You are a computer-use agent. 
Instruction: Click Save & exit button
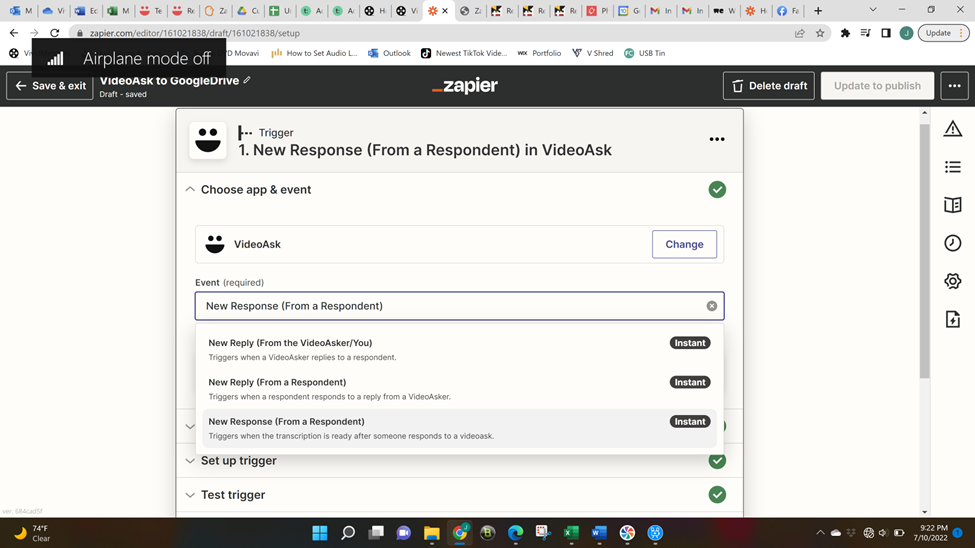50,86
